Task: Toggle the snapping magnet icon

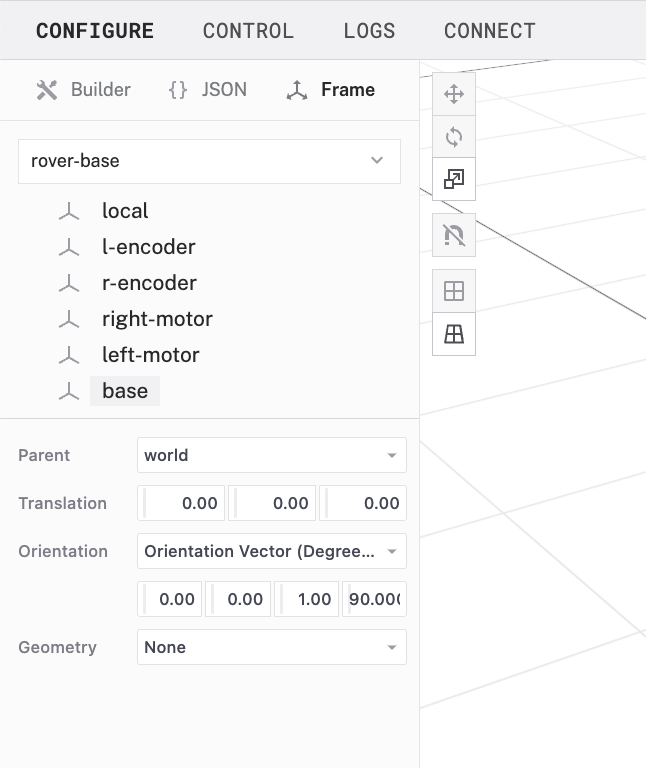Action: click(x=454, y=235)
